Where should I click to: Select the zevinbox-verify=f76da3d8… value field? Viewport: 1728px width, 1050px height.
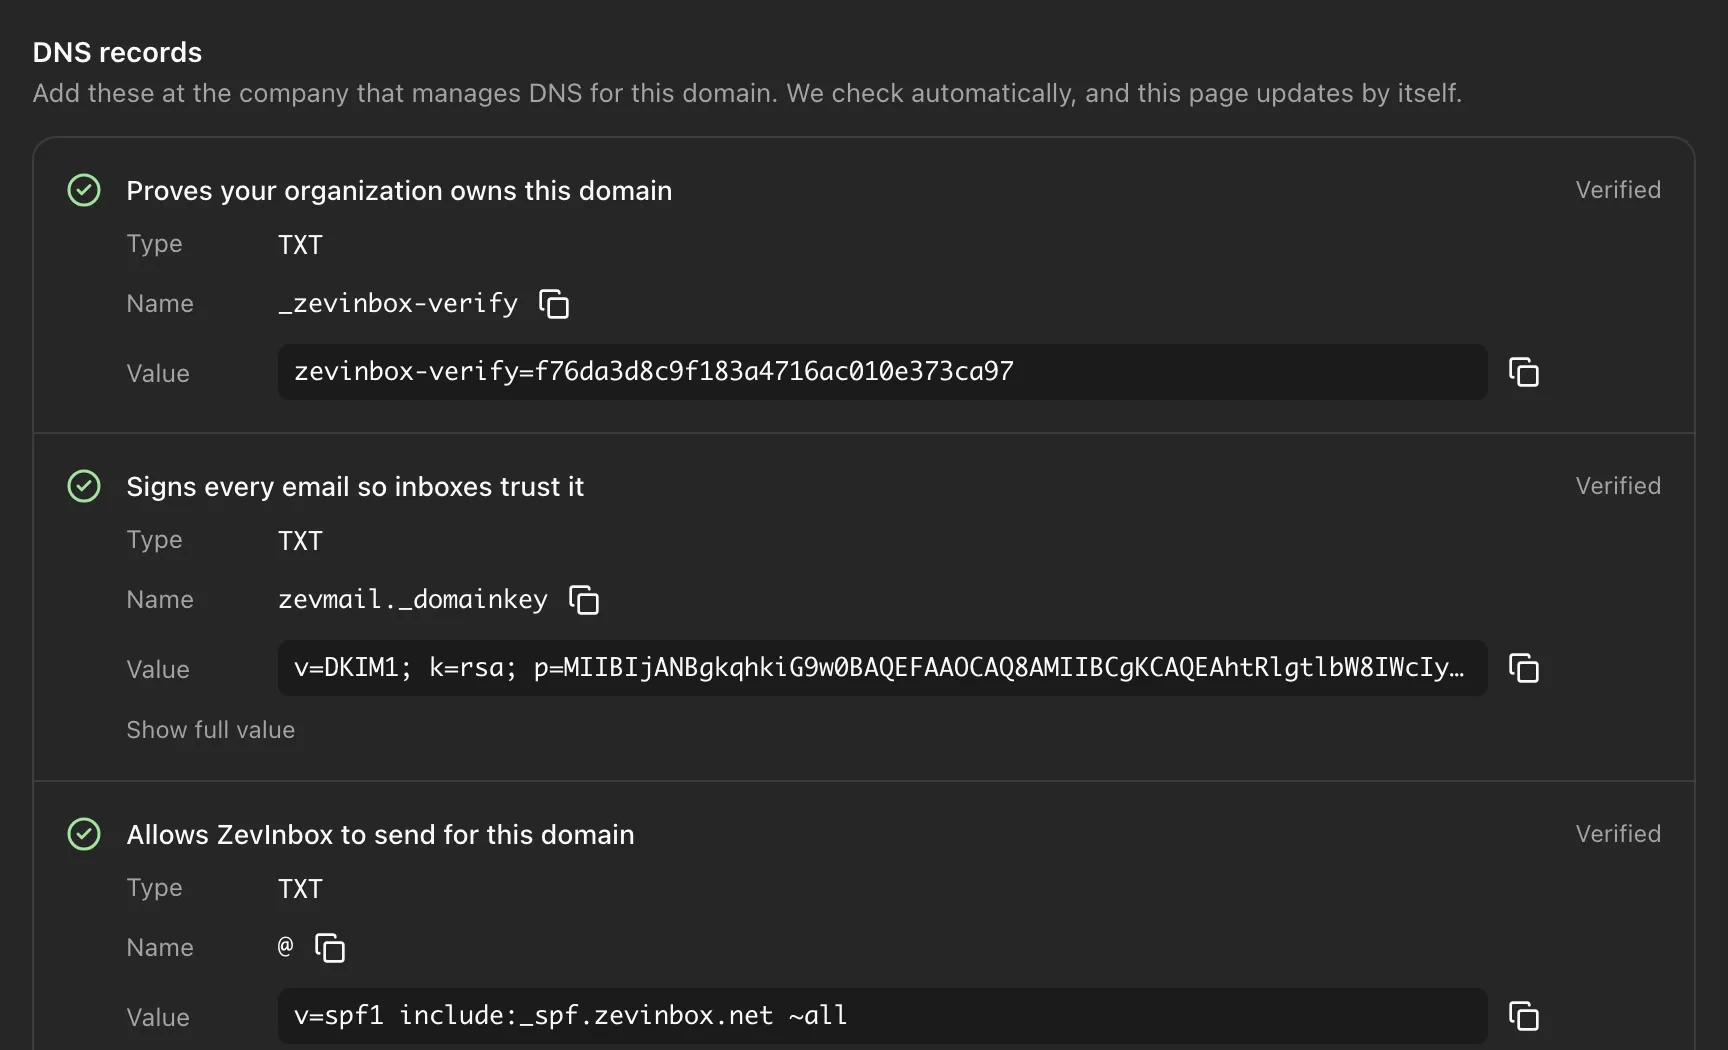[883, 372]
